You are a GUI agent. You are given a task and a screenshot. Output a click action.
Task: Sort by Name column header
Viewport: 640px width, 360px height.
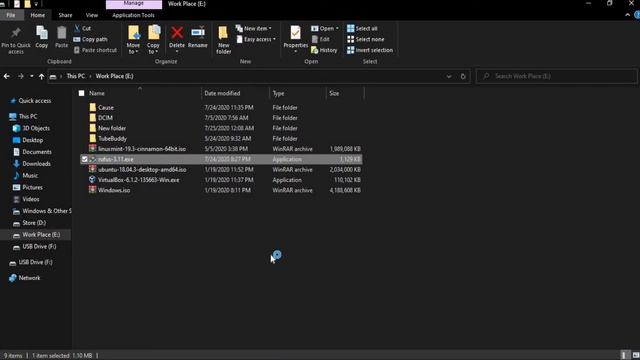tap(97, 93)
